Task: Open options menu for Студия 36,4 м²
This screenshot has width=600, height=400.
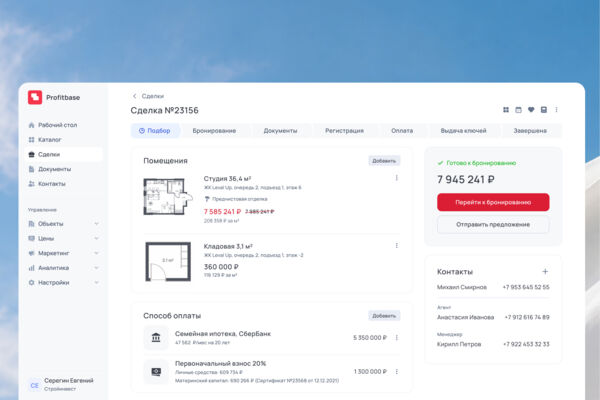Action: (x=396, y=178)
